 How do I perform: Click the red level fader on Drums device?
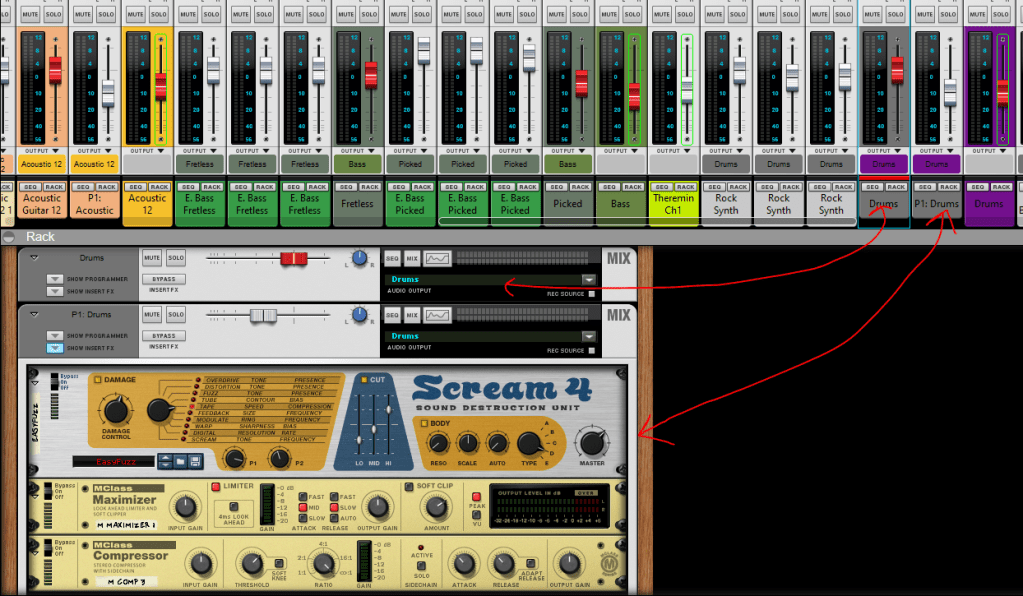click(294, 259)
